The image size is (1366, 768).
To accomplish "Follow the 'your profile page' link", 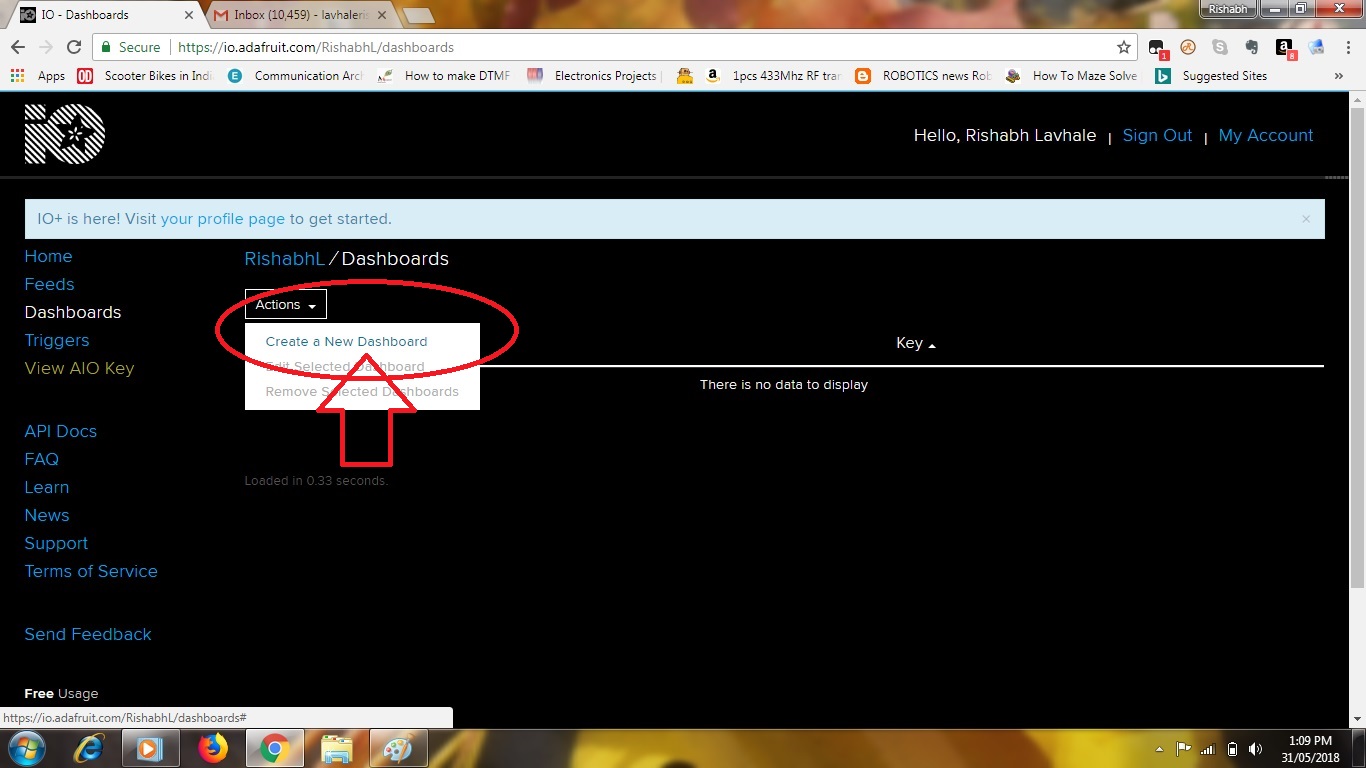I will [x=223, y=219].
